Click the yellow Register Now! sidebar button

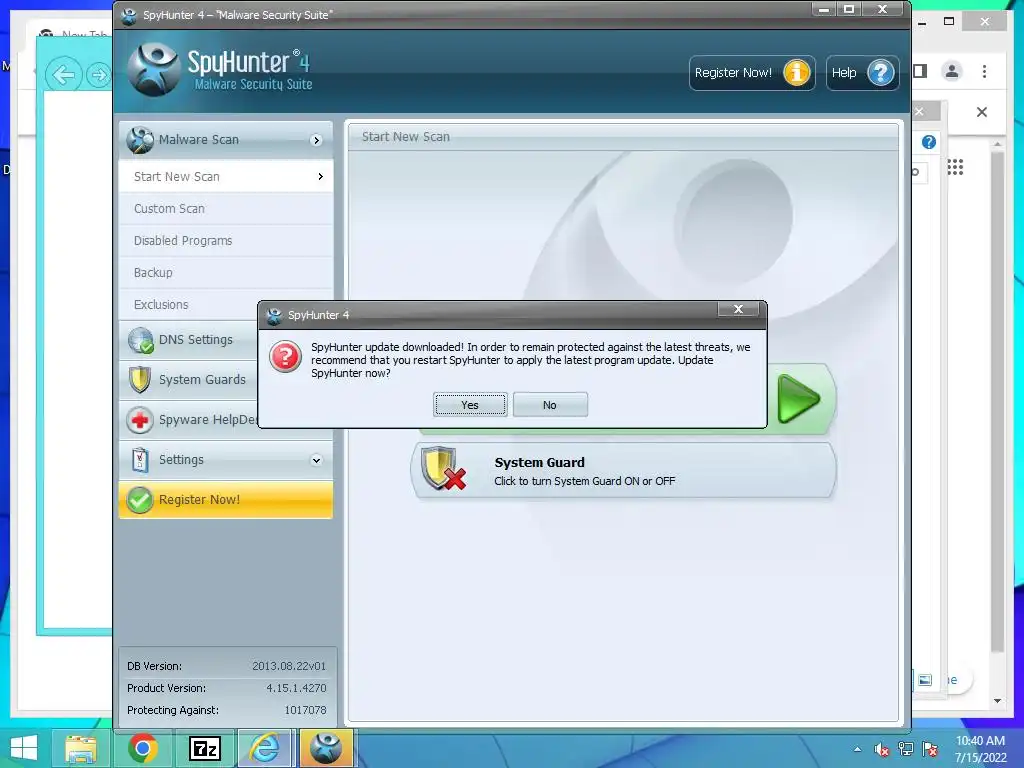[x=225, y=500]
